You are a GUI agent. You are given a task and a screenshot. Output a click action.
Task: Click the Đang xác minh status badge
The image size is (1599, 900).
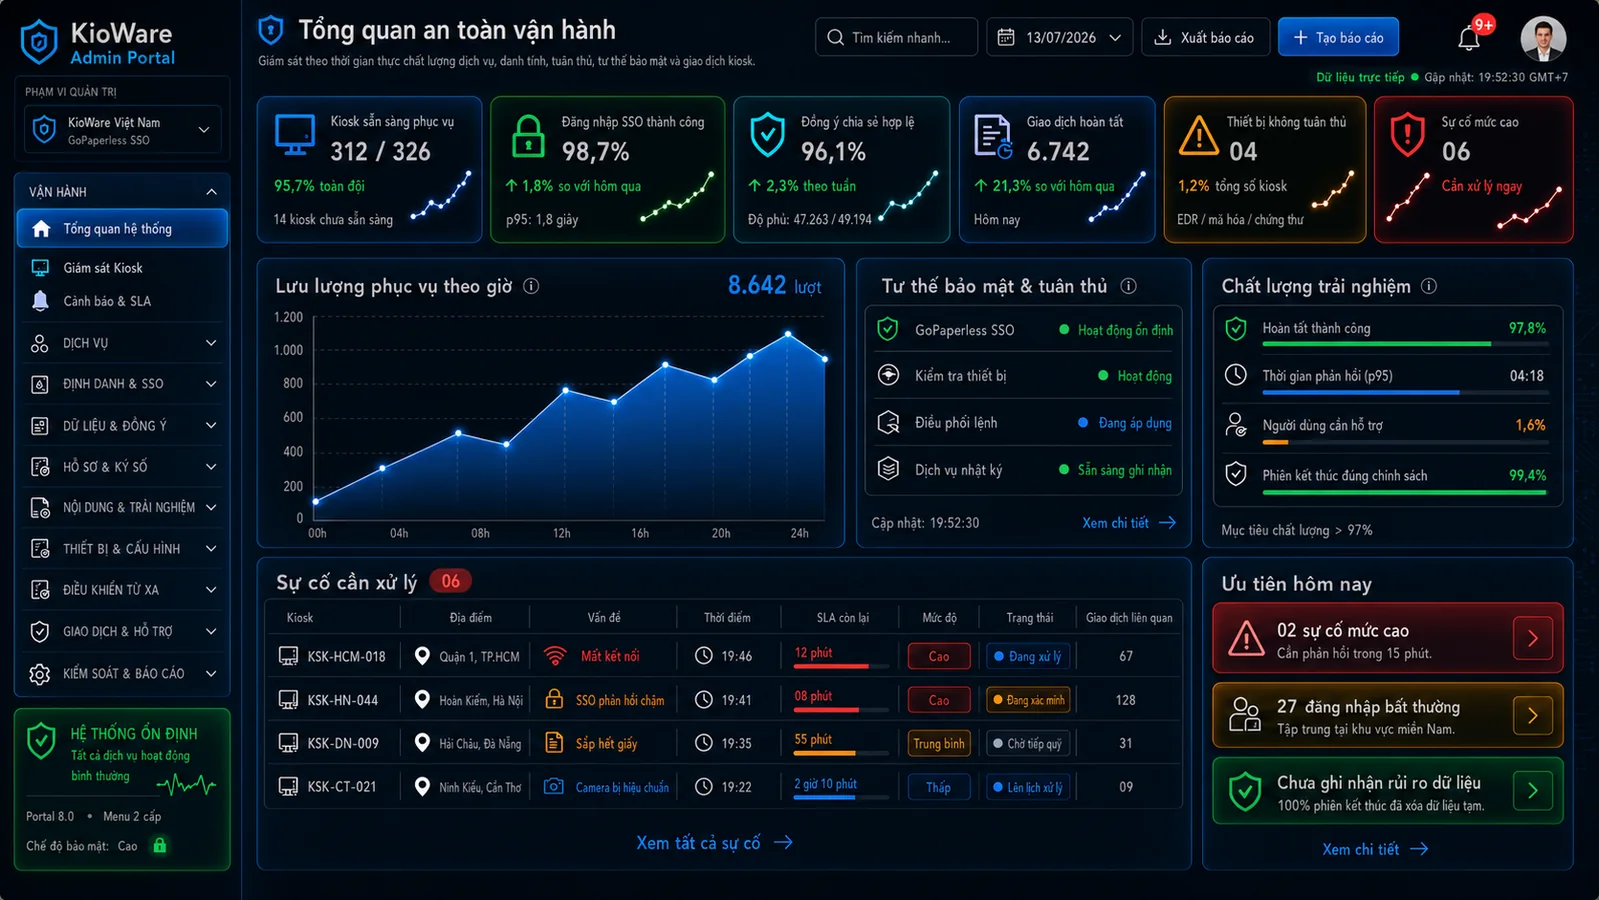tap(1027, 700)
